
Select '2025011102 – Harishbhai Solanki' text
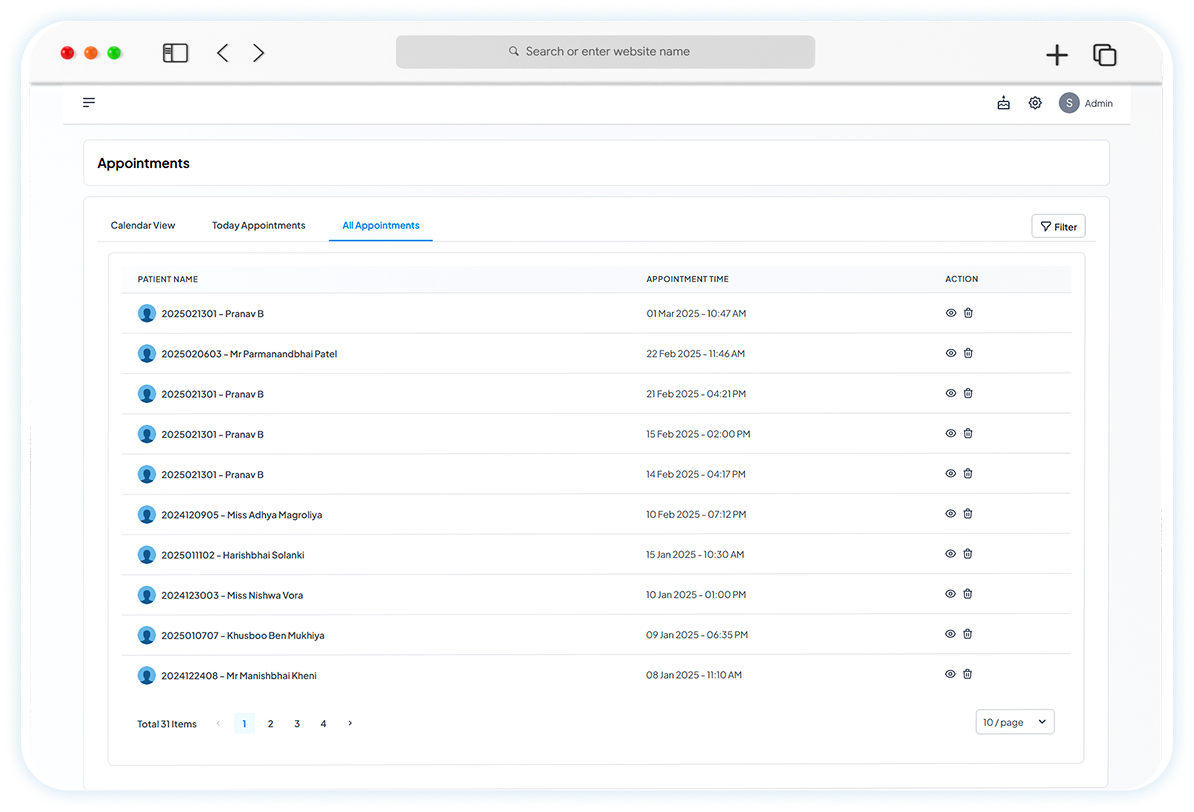[232, 555]
